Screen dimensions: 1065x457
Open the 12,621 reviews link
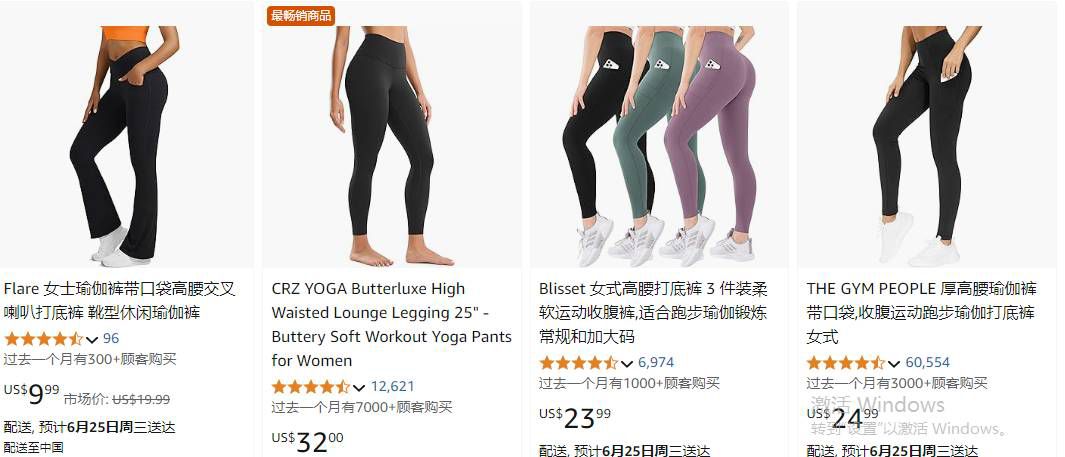point(393,386)
